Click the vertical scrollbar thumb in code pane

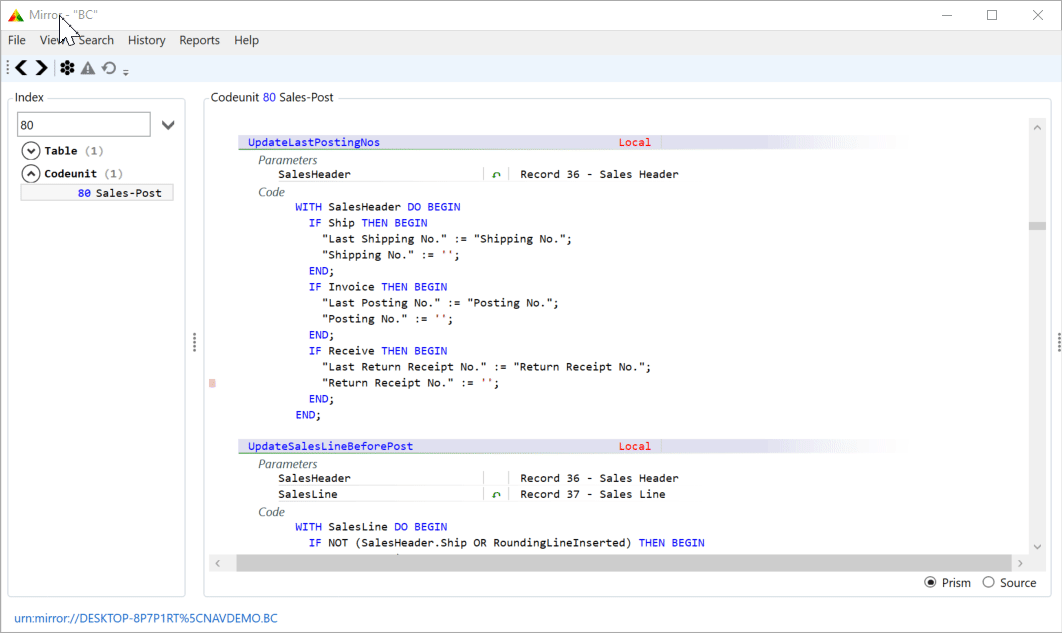coord(1037,226)
